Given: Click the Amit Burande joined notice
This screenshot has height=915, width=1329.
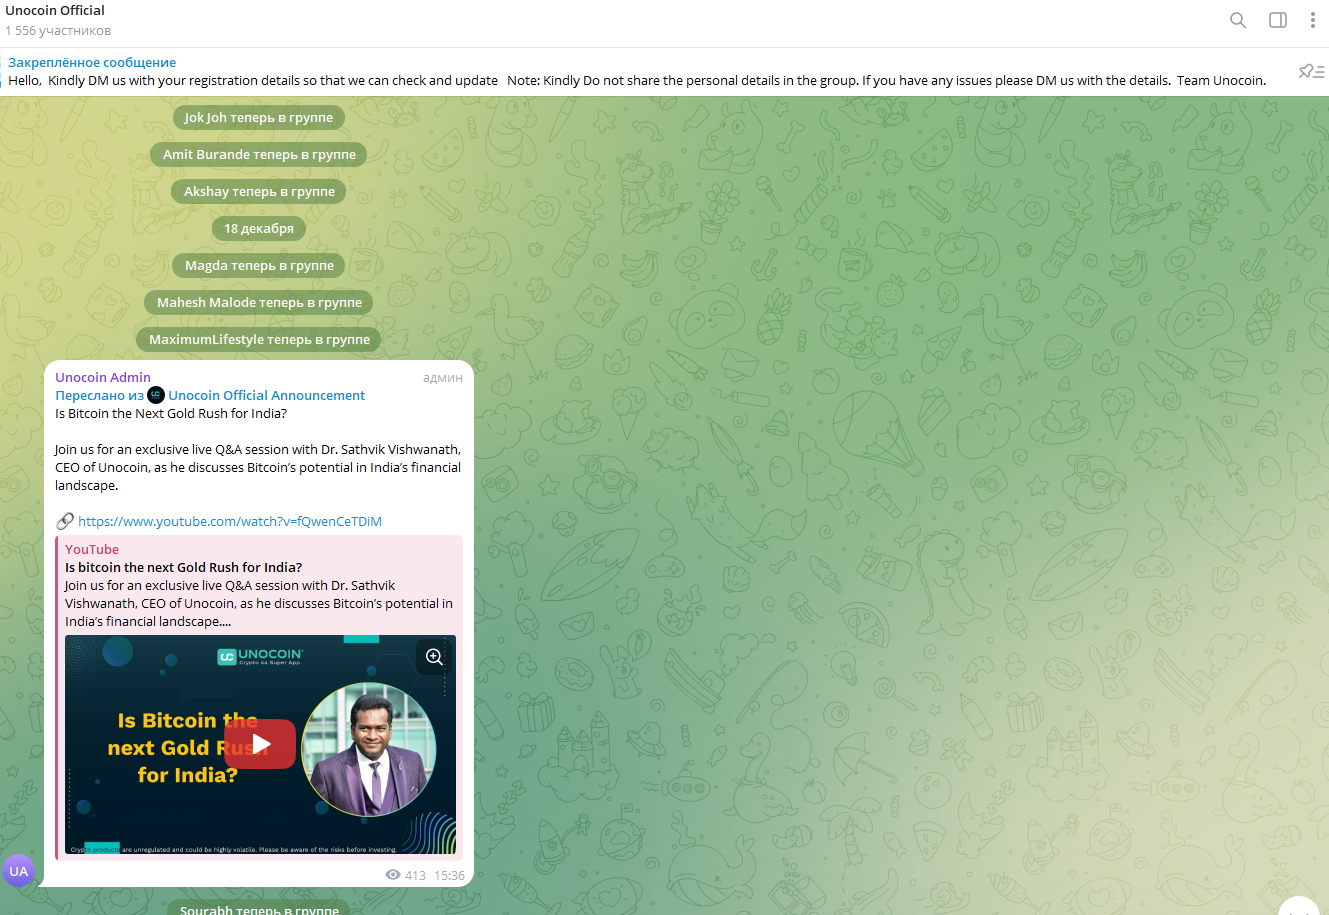Looking at the screenshot, I should [x=259, y=154].
